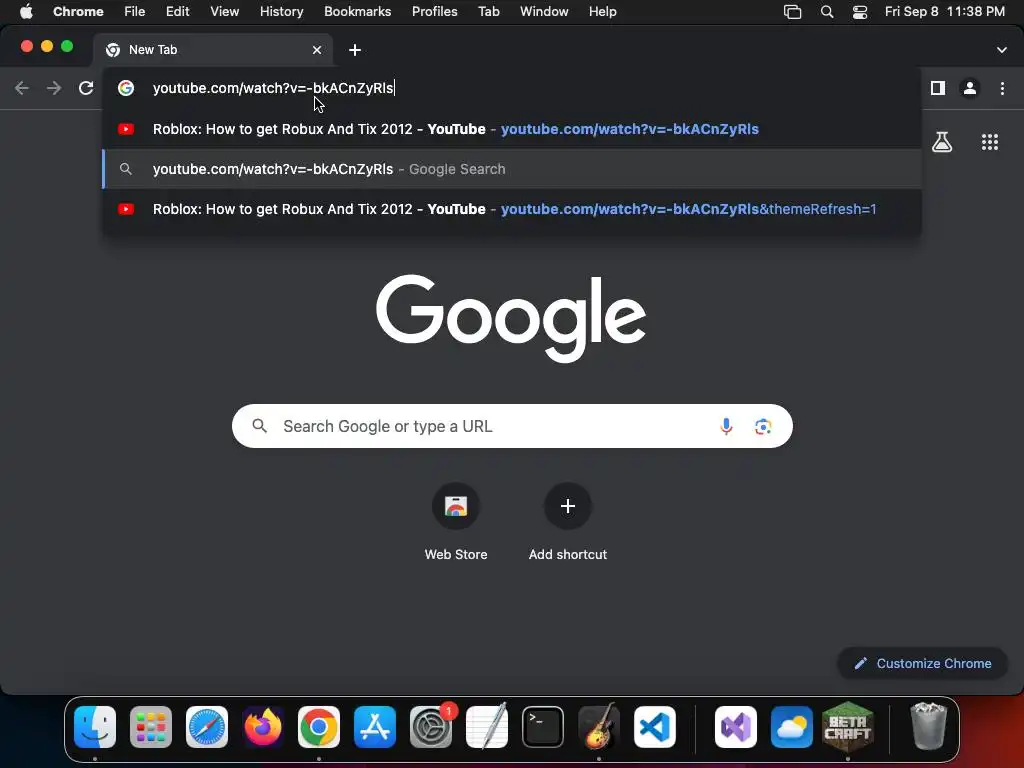
Task: Open the side panel icon
Action: [x=938, y=88]
